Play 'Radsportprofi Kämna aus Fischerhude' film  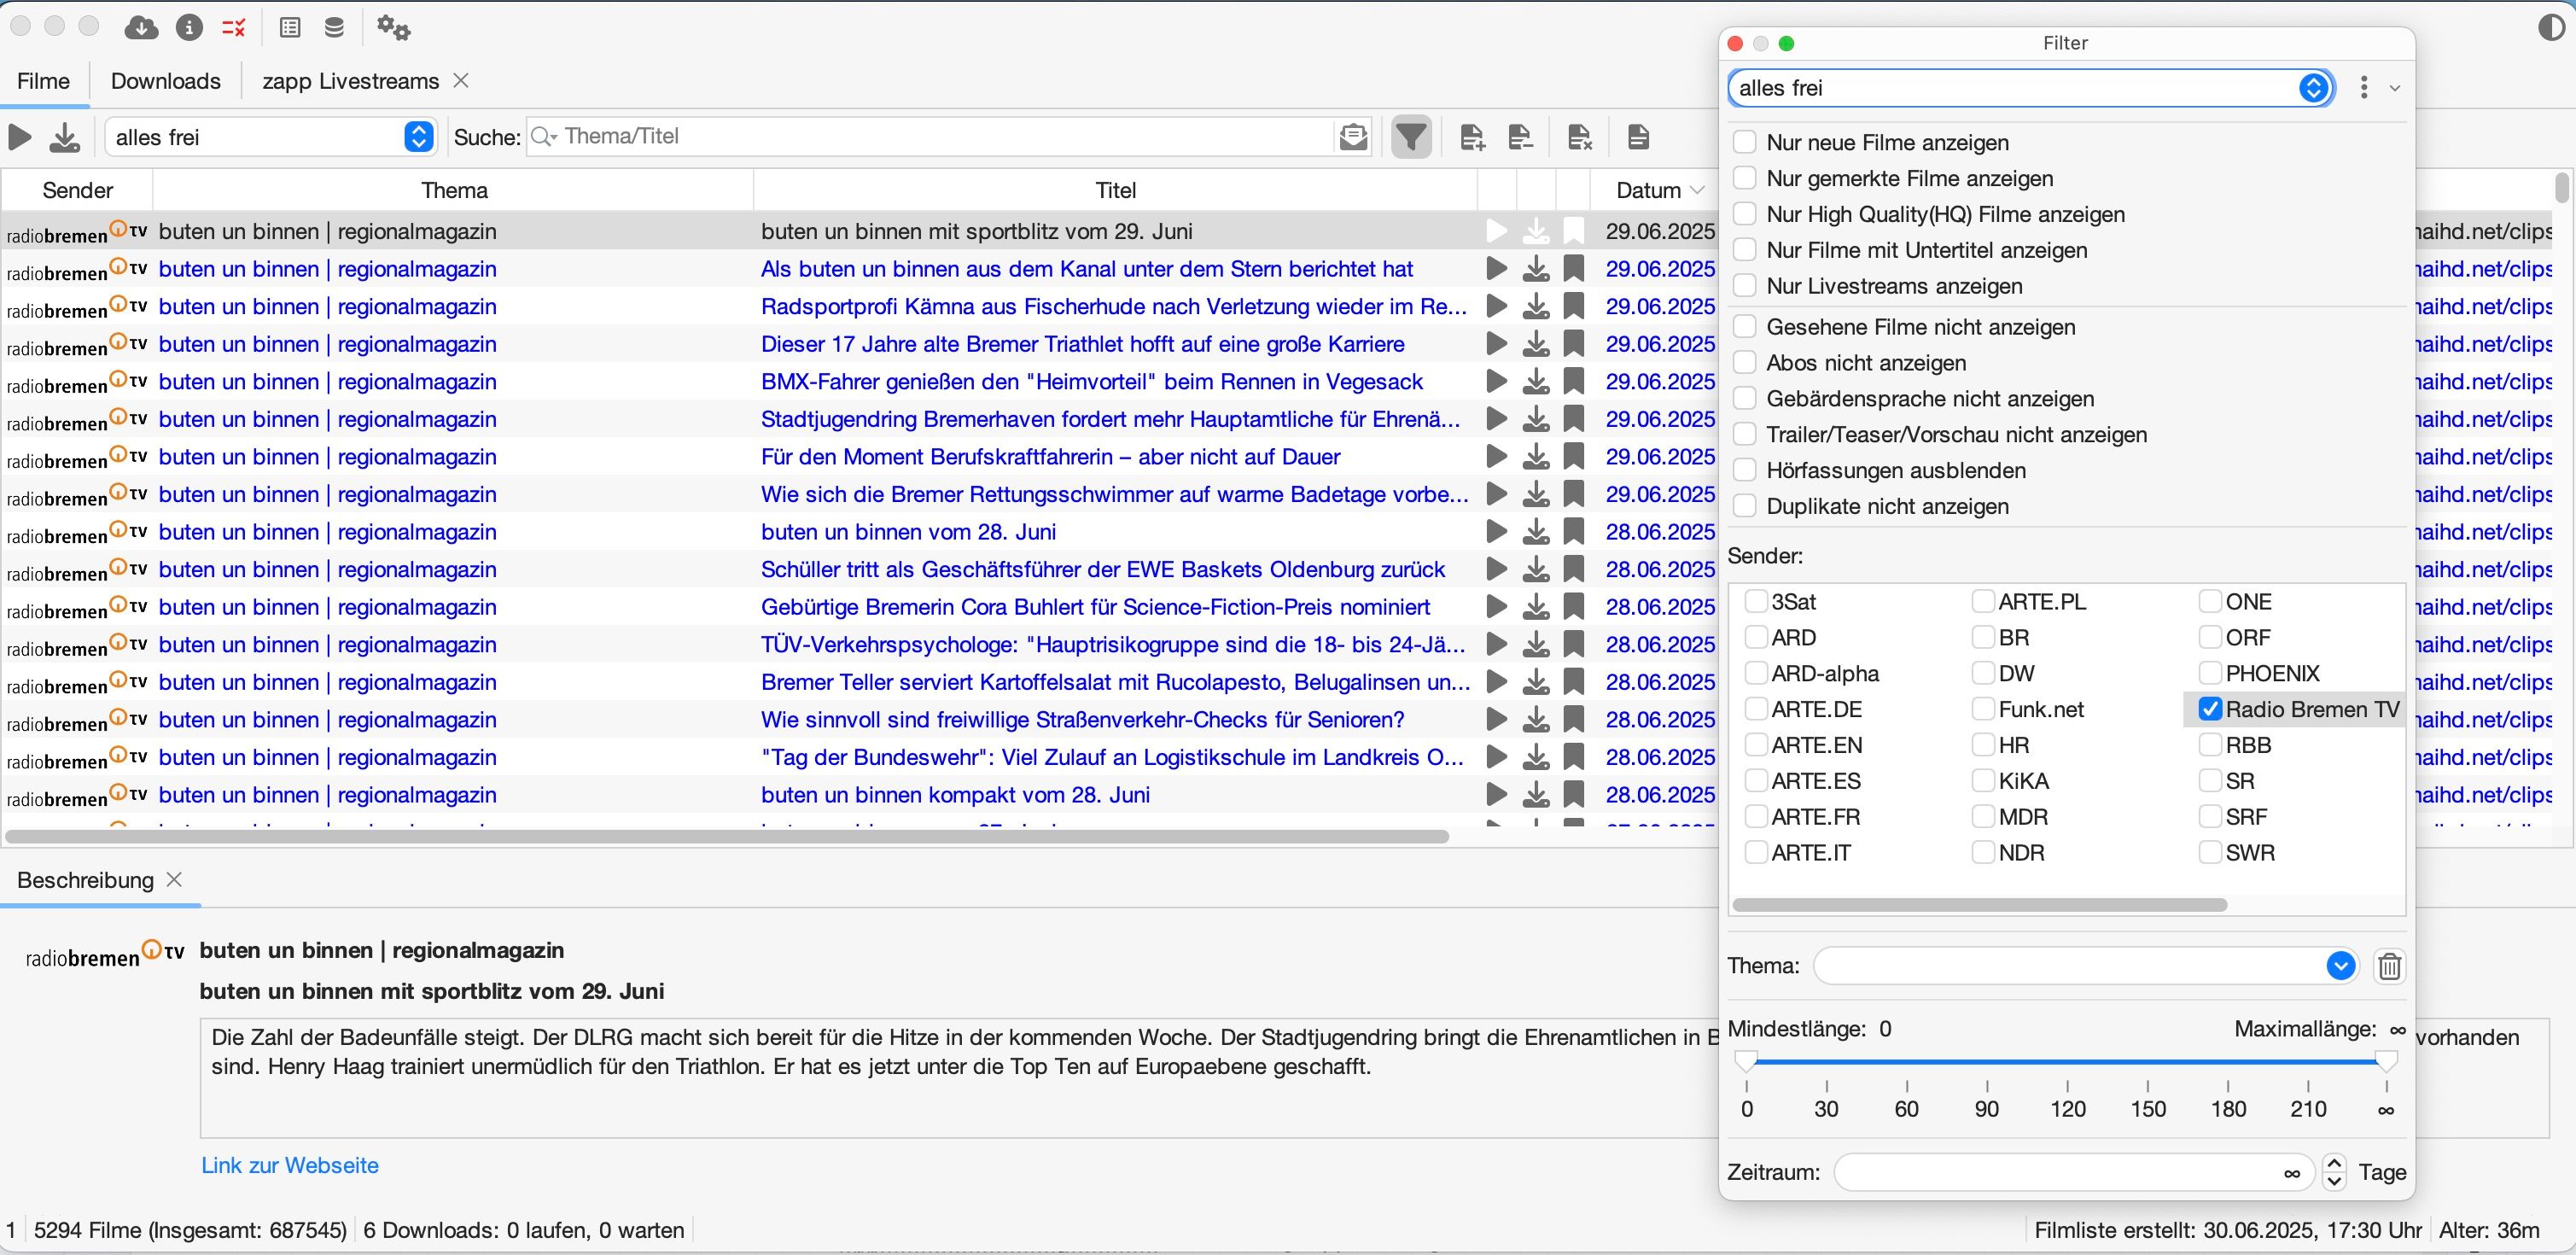click(1497, 306)
